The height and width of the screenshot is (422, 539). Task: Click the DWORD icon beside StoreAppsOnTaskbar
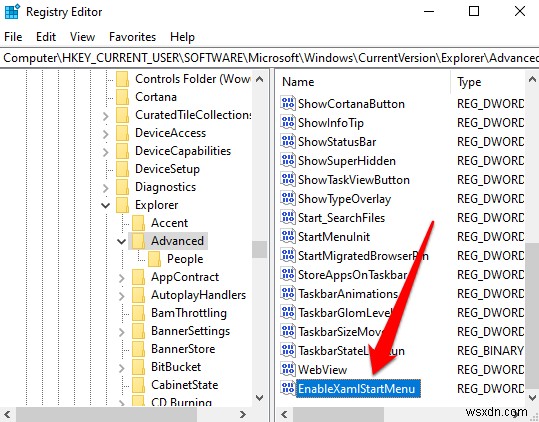(x=288, y=274)
